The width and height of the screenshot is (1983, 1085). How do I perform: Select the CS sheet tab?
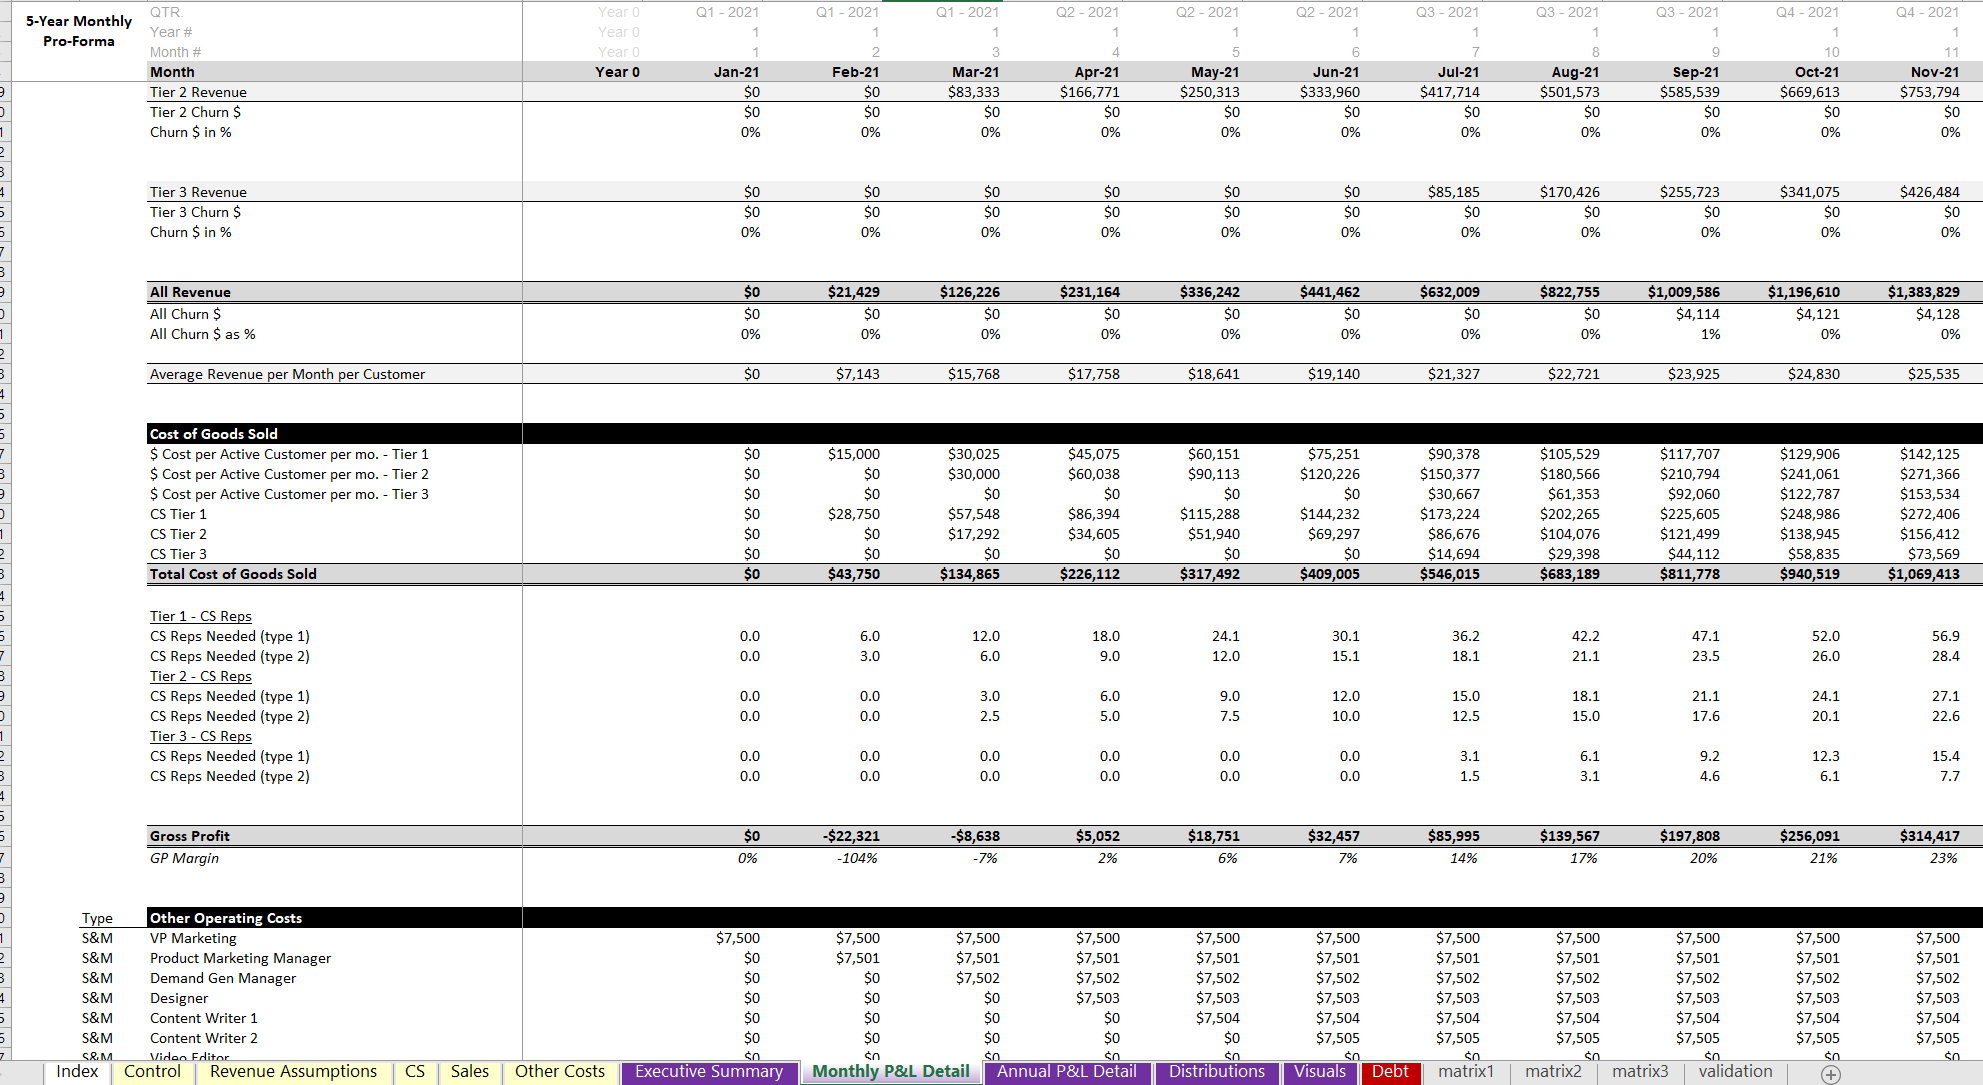[x=415, y=1072]
